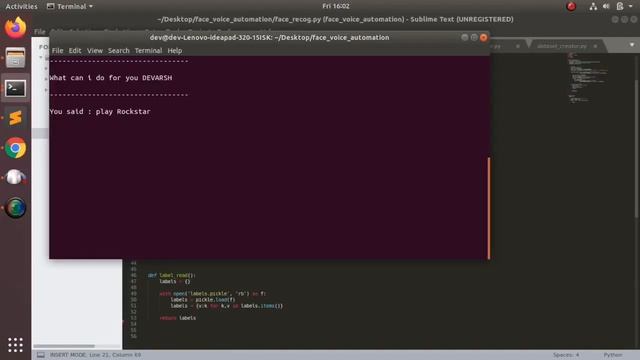The width and height of the screenshot is (640, 360).
Task: Click terminal line 'You said : play Rockstar'
Action: pos(100,111)
